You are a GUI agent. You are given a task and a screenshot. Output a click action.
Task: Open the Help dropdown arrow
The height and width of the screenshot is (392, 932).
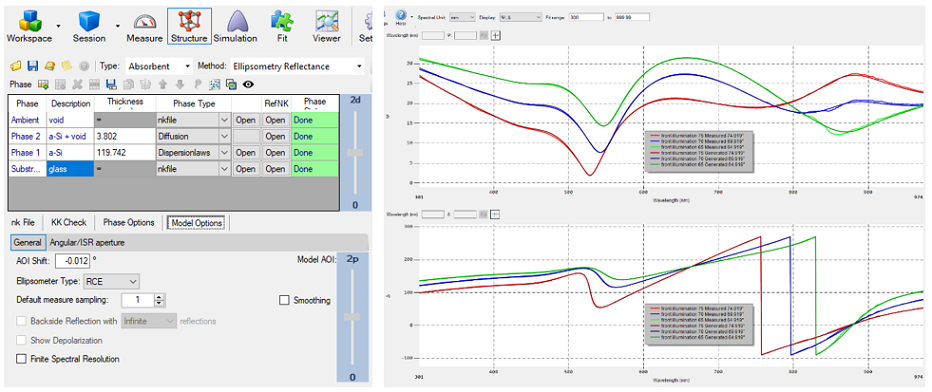411,17
